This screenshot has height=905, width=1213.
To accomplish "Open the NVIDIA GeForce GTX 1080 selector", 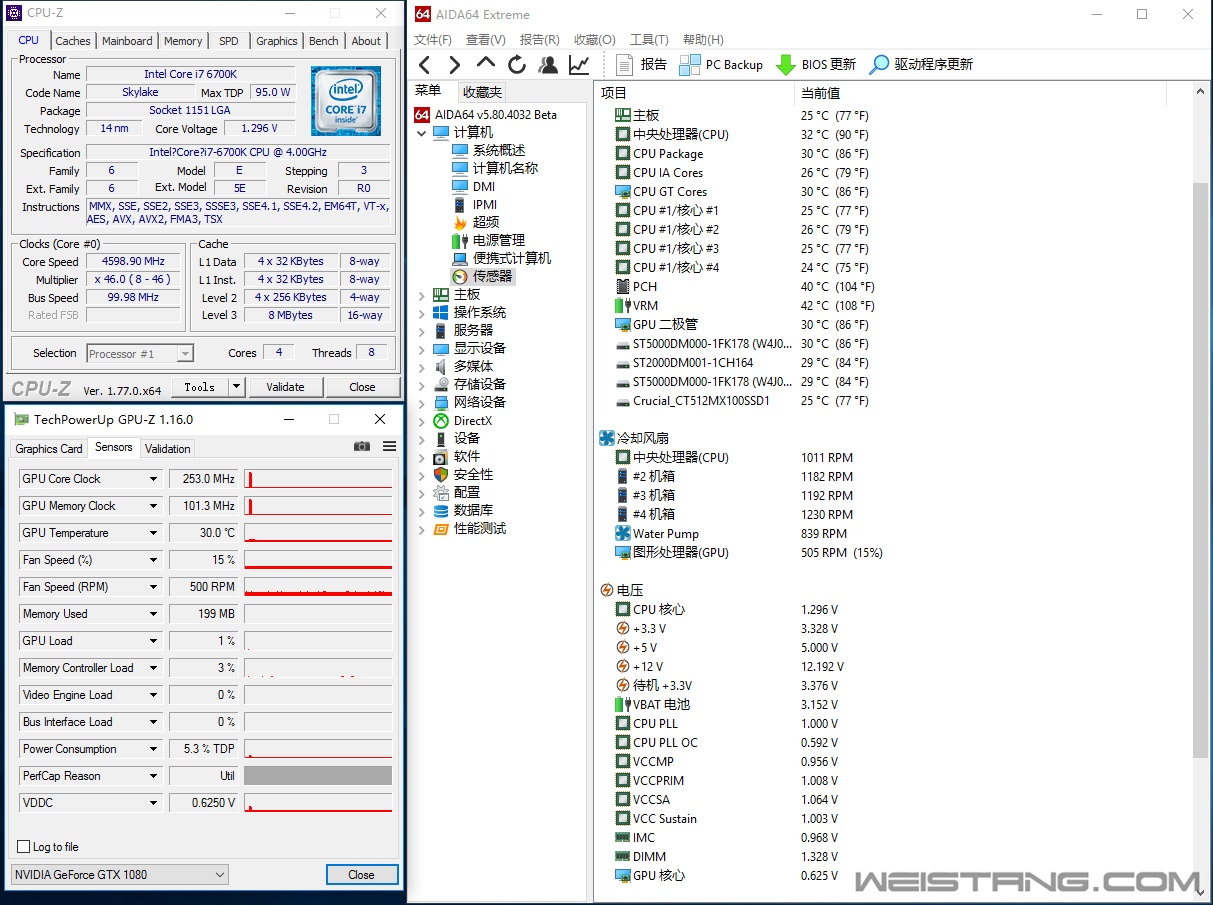I will click(x=120, y=875).
